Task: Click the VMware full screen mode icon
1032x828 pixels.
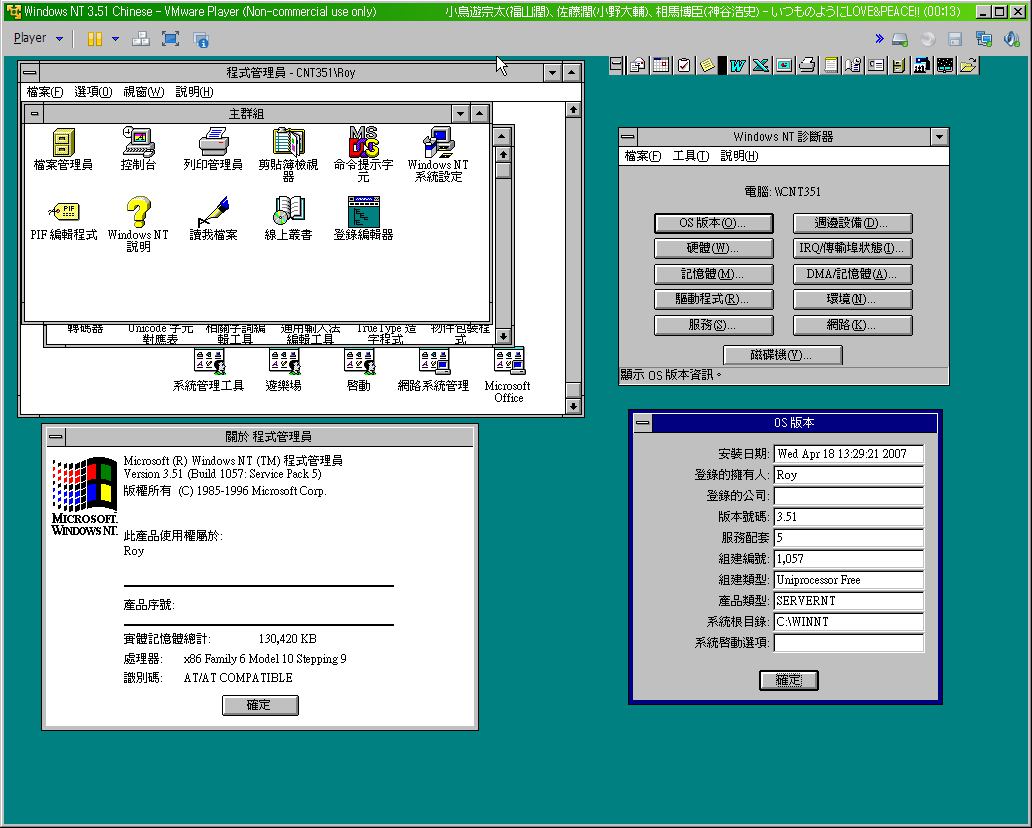Action: (170, 39)
